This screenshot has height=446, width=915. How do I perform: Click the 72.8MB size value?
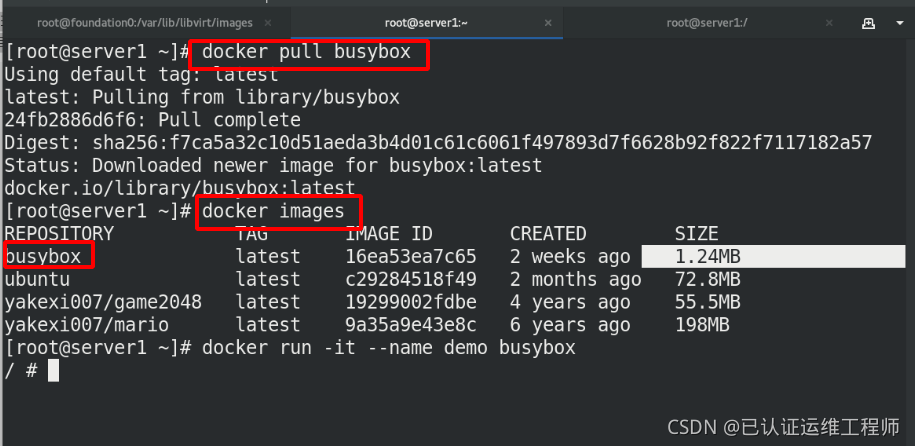click(x=708, y=279)
